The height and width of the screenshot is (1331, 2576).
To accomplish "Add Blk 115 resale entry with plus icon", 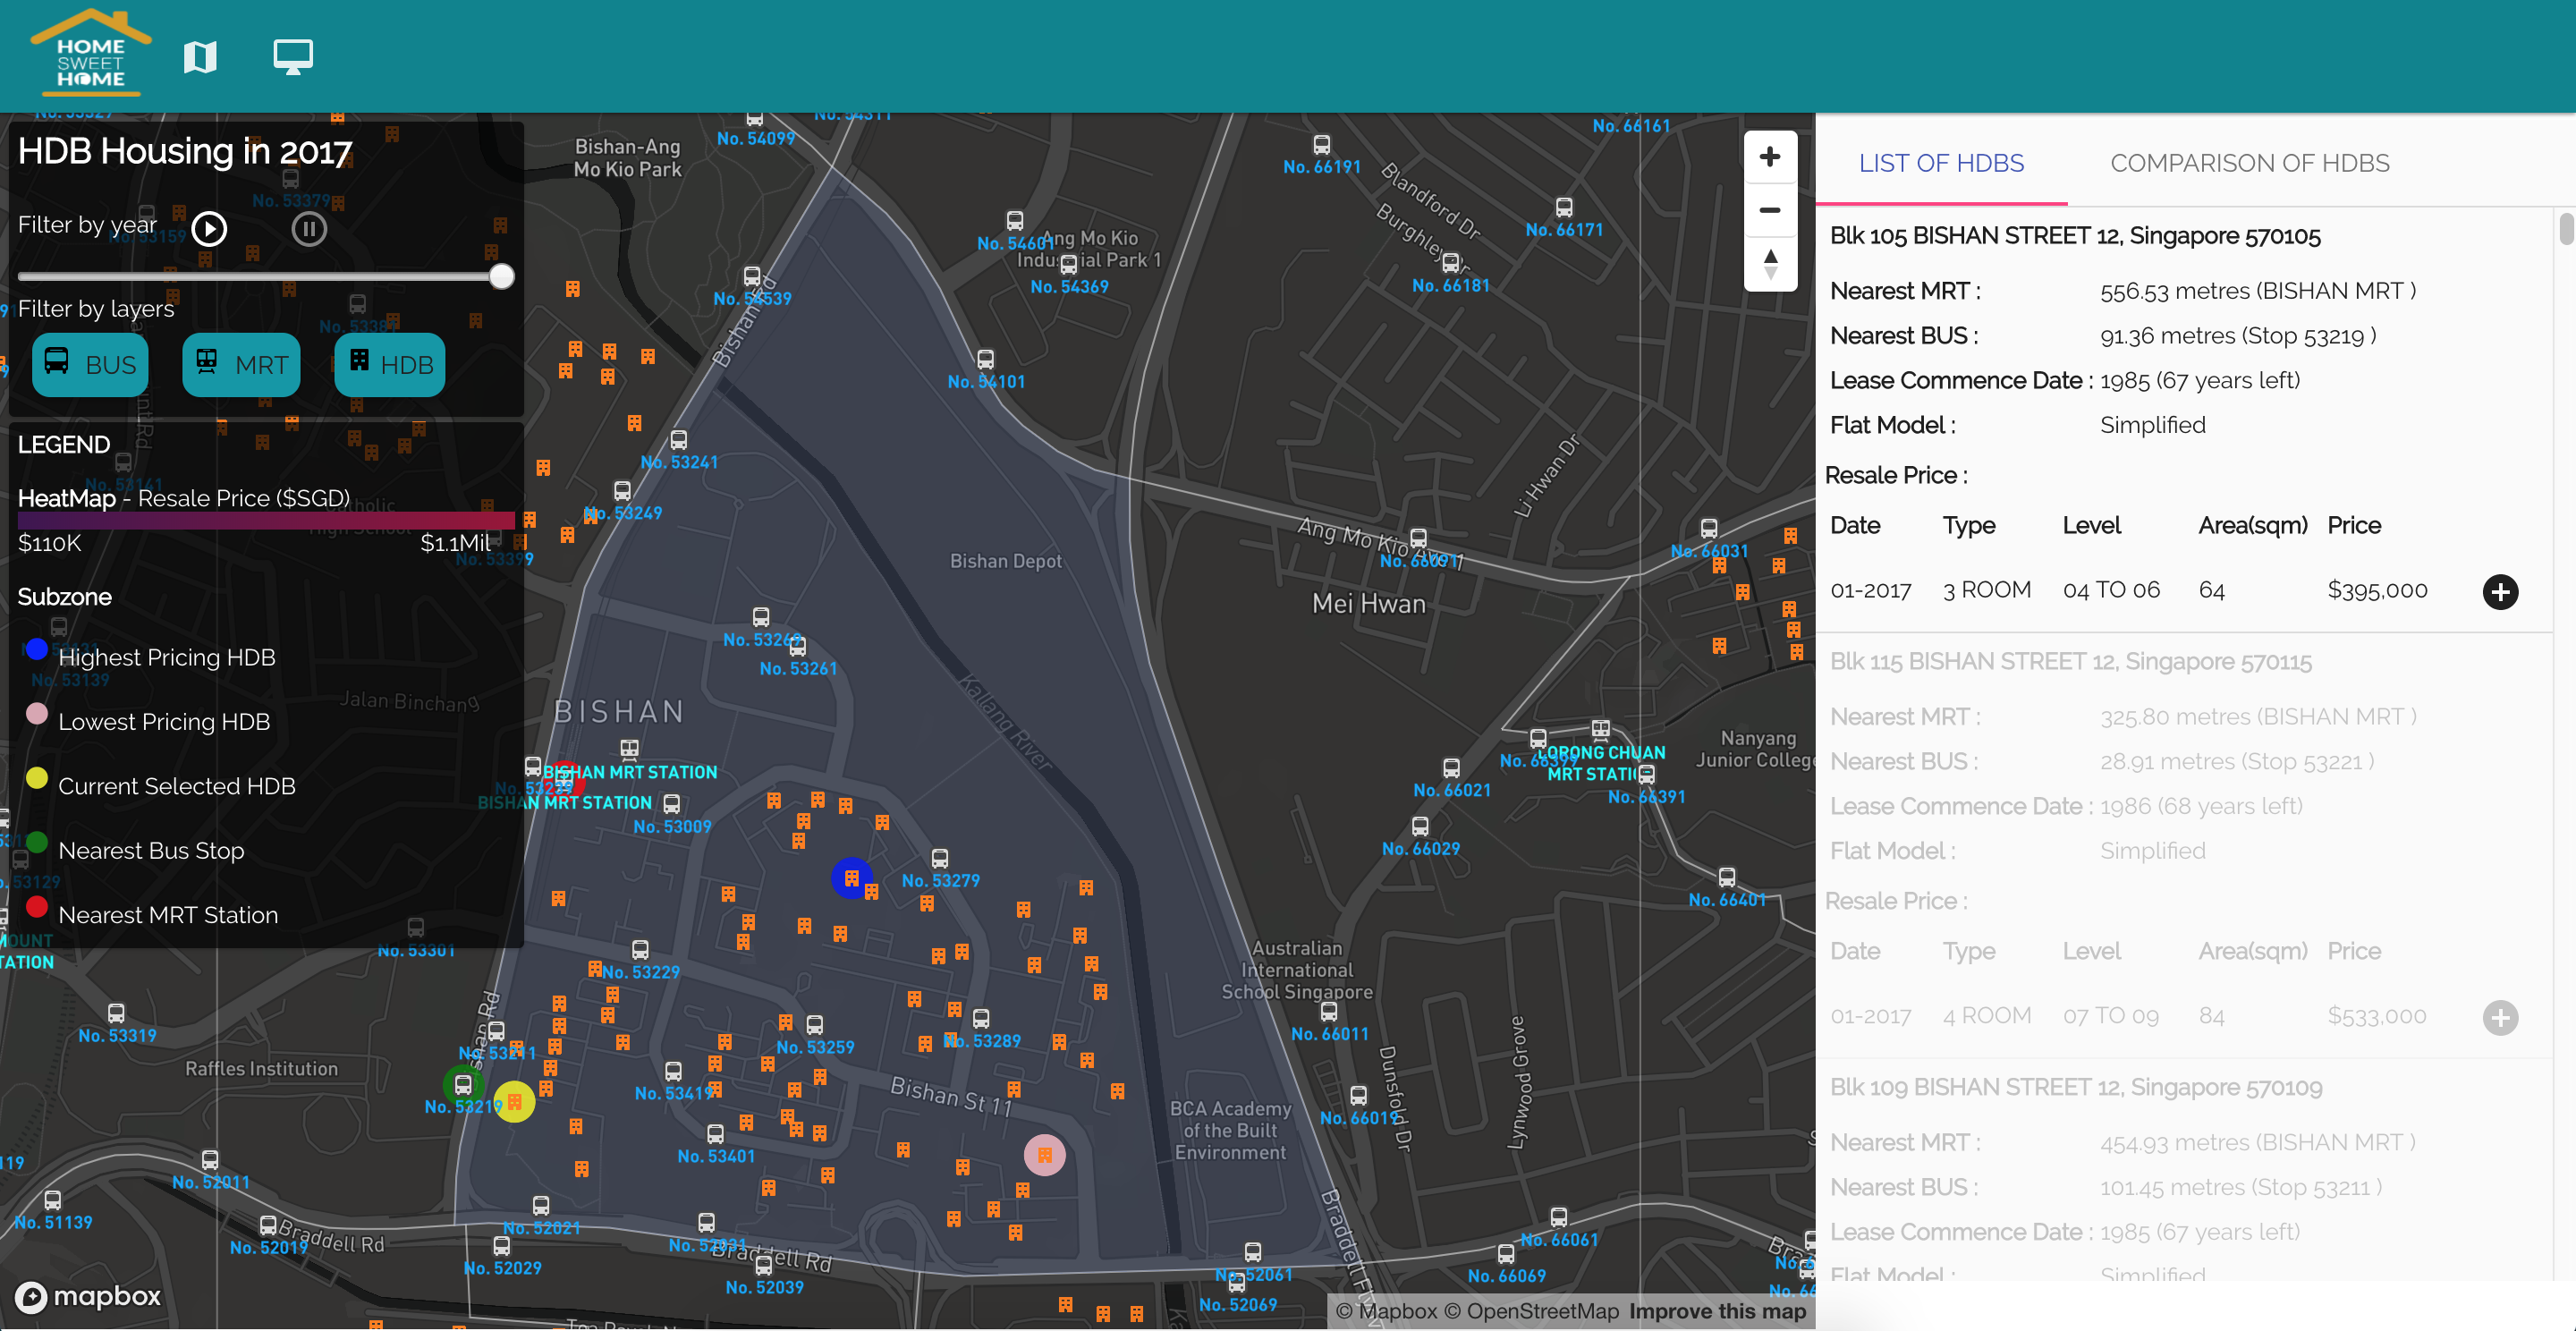I will (x=2499, y=1018).
